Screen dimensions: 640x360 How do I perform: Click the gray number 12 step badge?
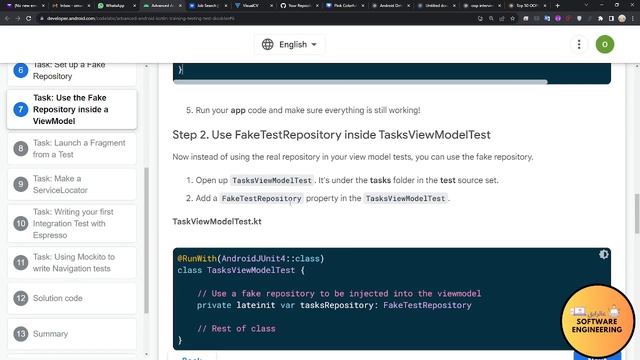point(20,298)
